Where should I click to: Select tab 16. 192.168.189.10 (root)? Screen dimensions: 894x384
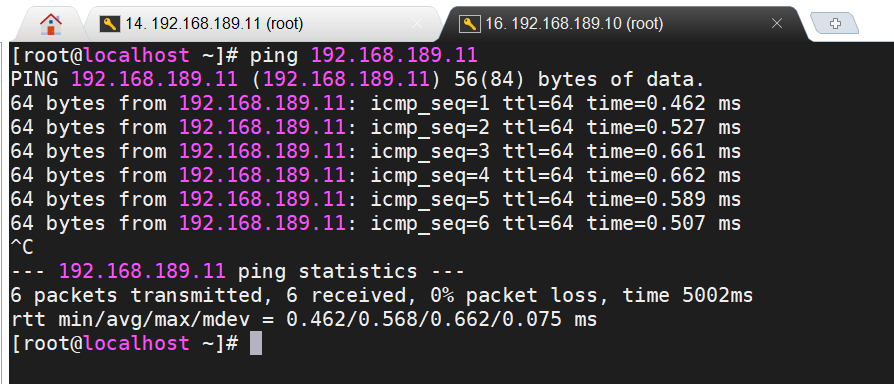tap(574, 24)
